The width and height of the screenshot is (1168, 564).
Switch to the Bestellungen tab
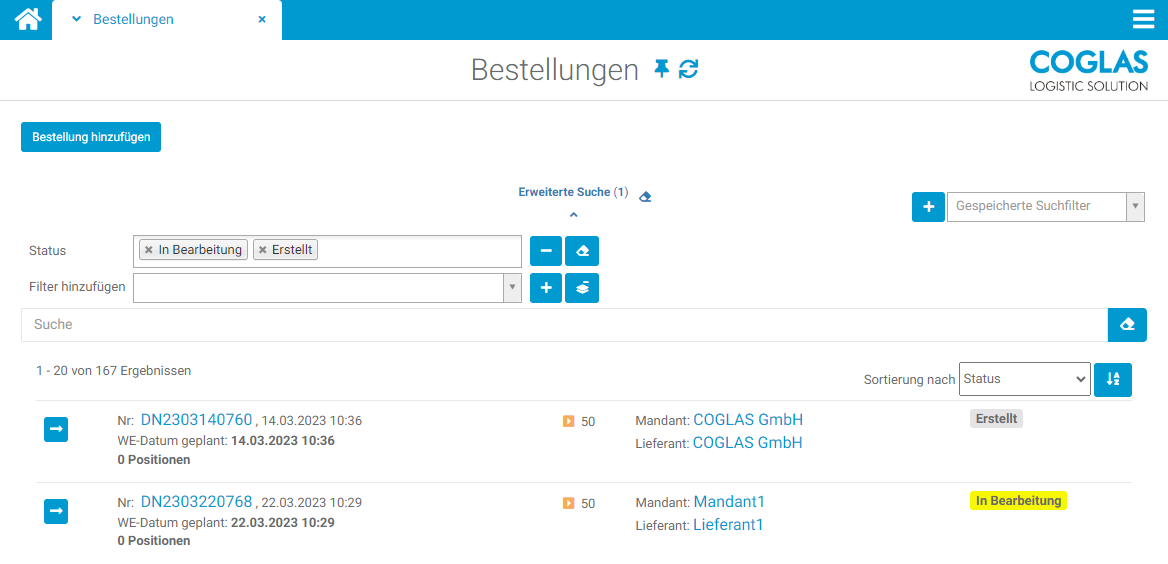click(x=133, y=19)
